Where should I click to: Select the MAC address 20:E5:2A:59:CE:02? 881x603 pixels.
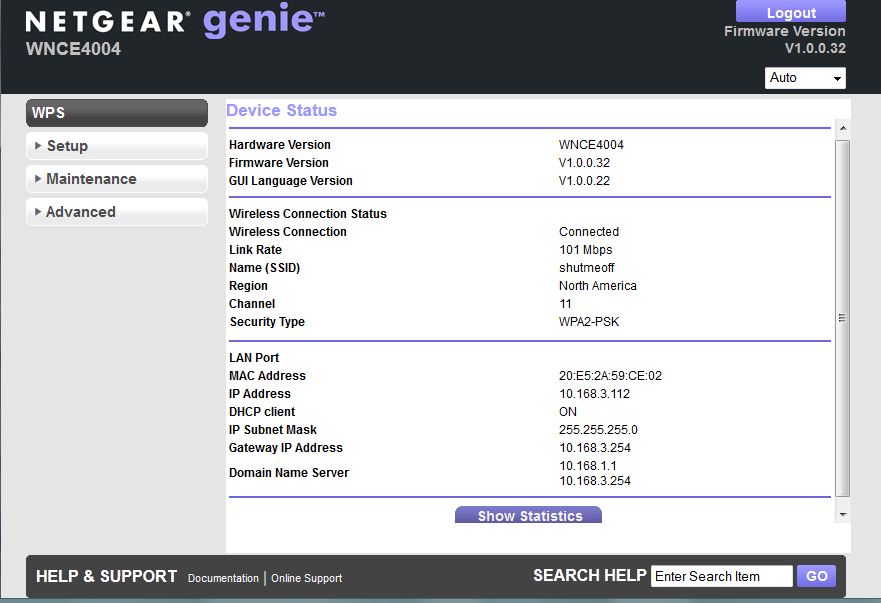click(610, 375)
